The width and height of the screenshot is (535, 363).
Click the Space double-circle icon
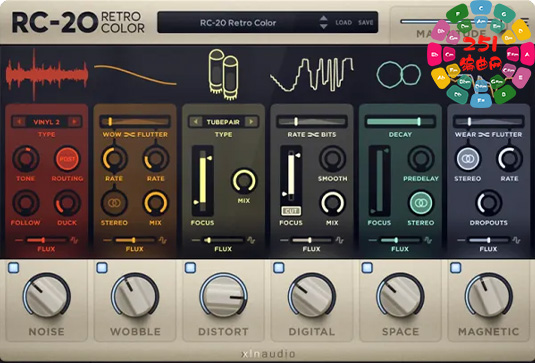tap(399, 74)
